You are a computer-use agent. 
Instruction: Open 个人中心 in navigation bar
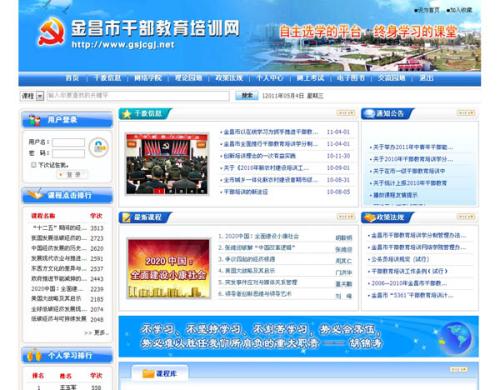pyautogui.click(x=270, y=78)
